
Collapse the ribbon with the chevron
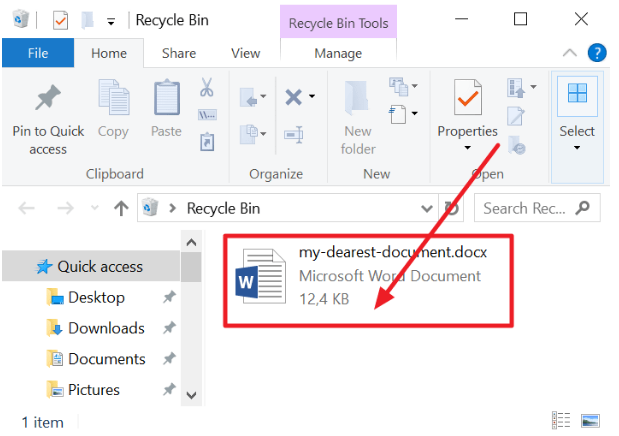click(569, 53)
